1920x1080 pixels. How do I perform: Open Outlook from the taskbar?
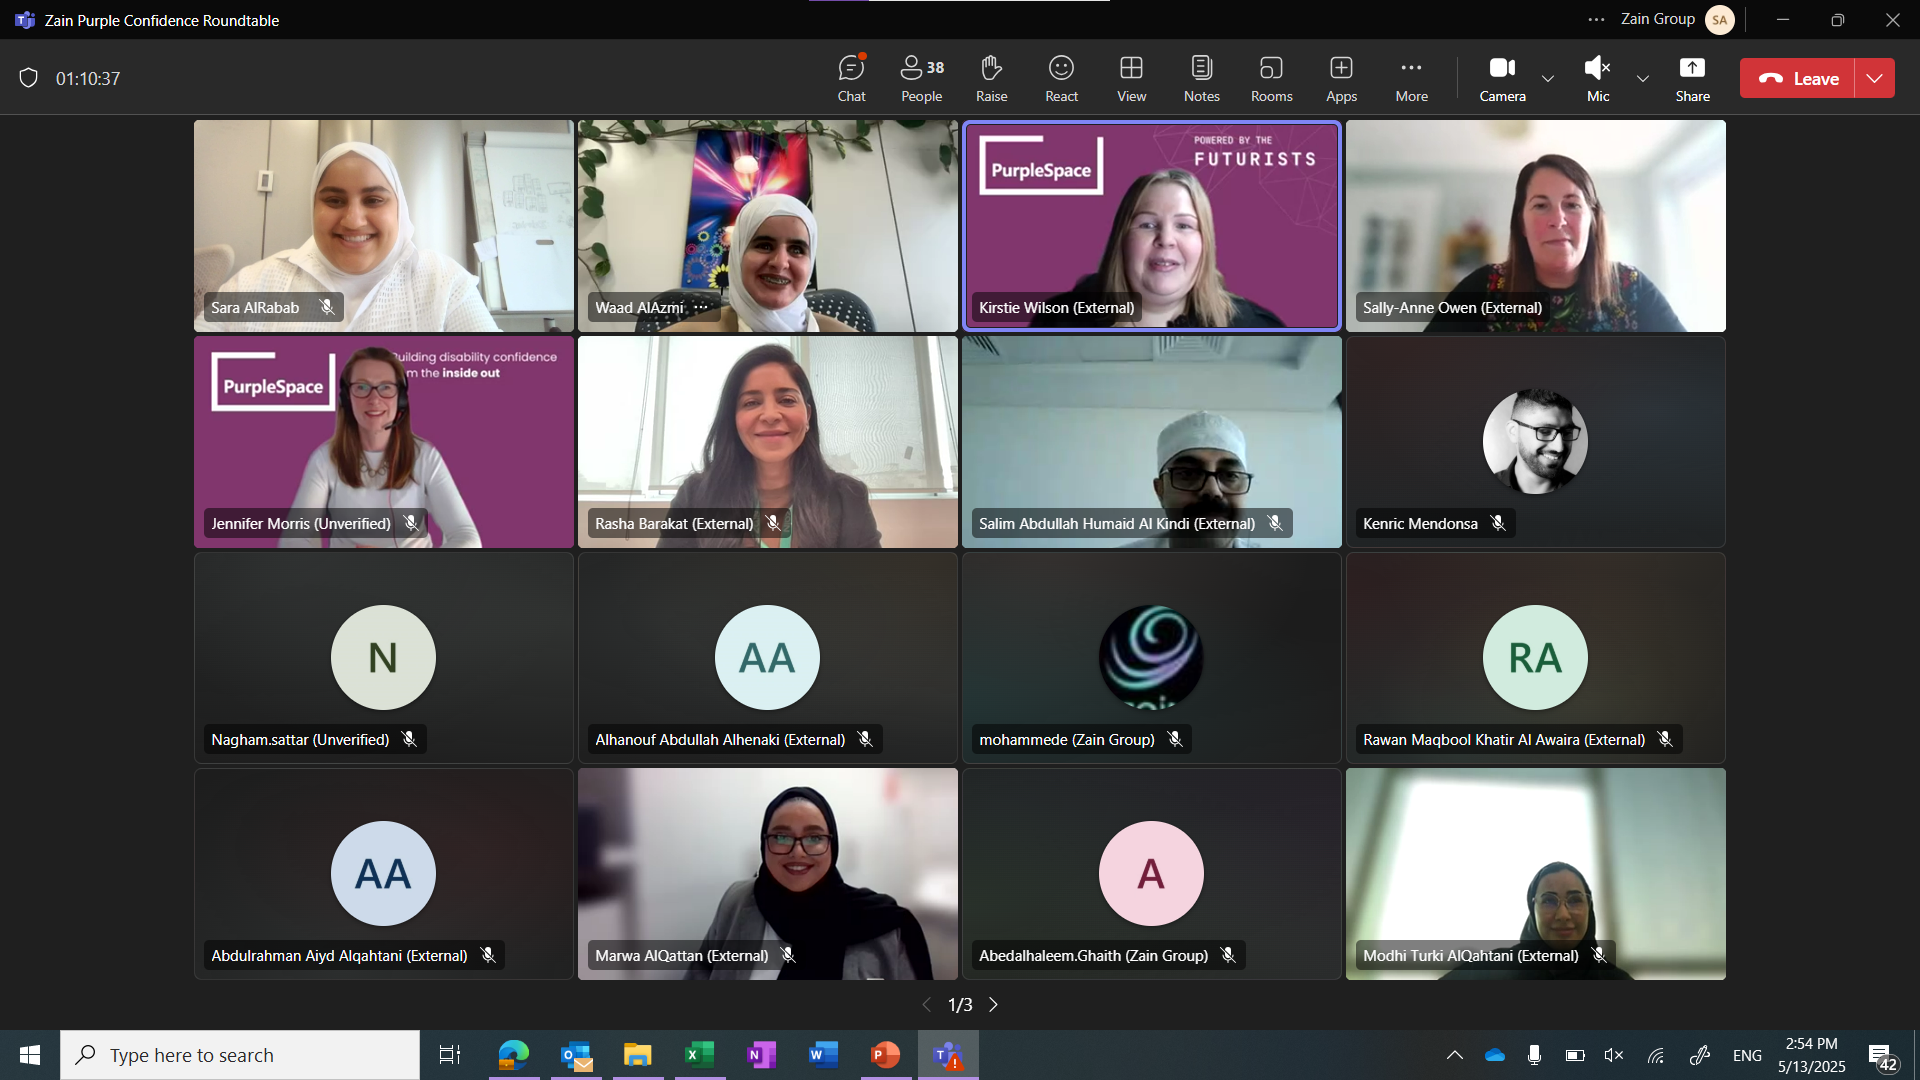[x=576, y=1055]
